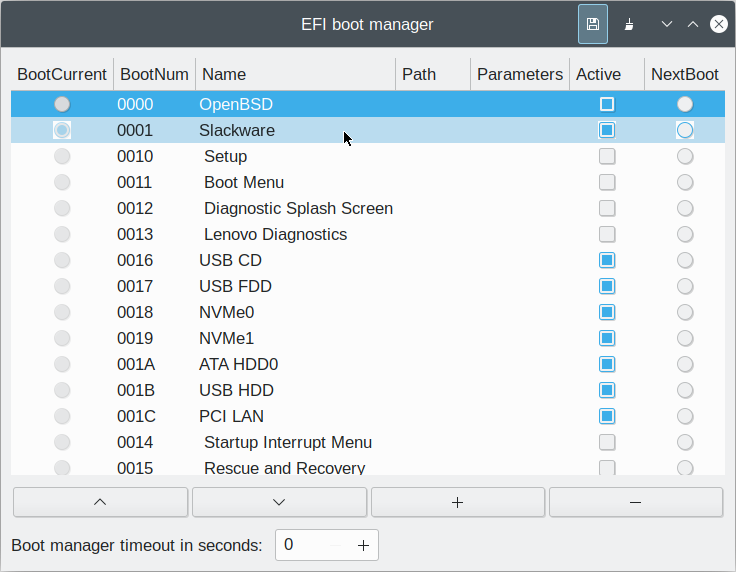Disable Active checkbox for USB CD
This screenshot has width=736, height=572.
point(607,260)
